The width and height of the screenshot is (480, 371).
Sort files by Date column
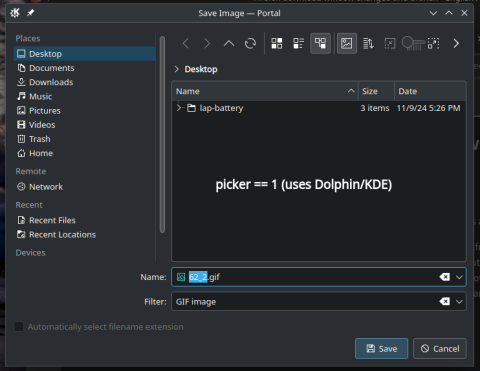pyautogui.click(x=430, y=91)
